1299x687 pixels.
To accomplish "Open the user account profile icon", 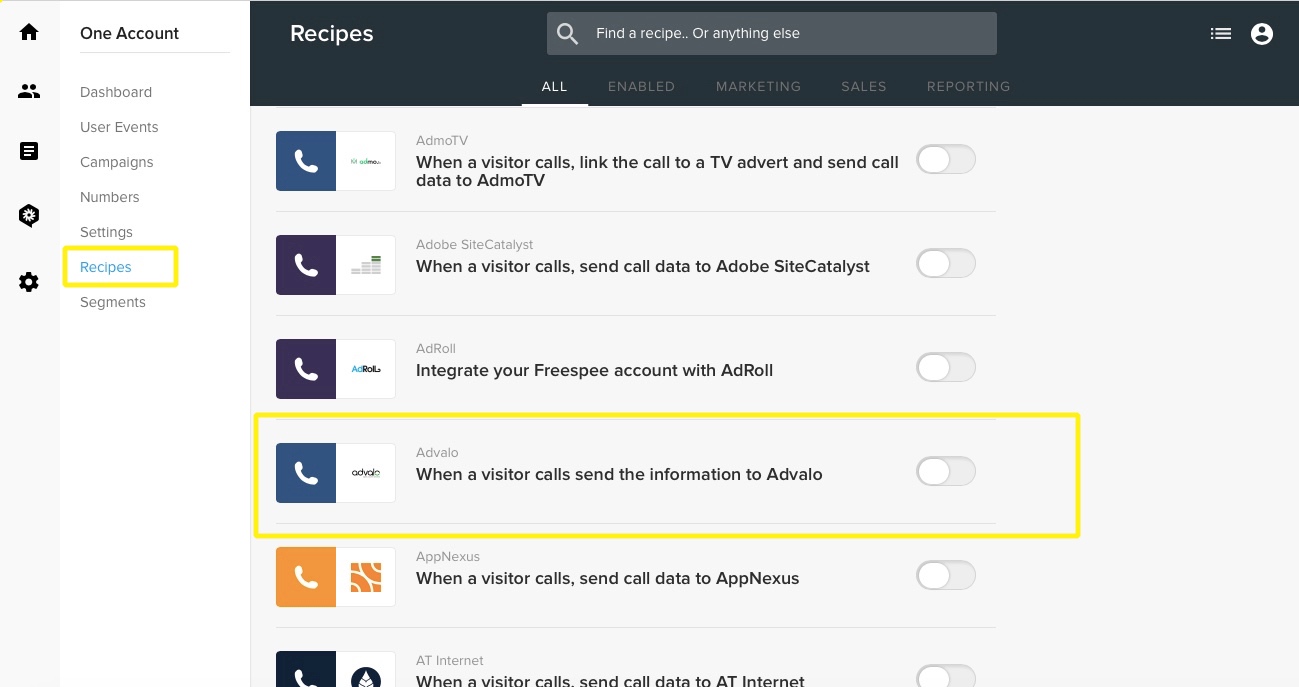I will [x=1262, y=33].
